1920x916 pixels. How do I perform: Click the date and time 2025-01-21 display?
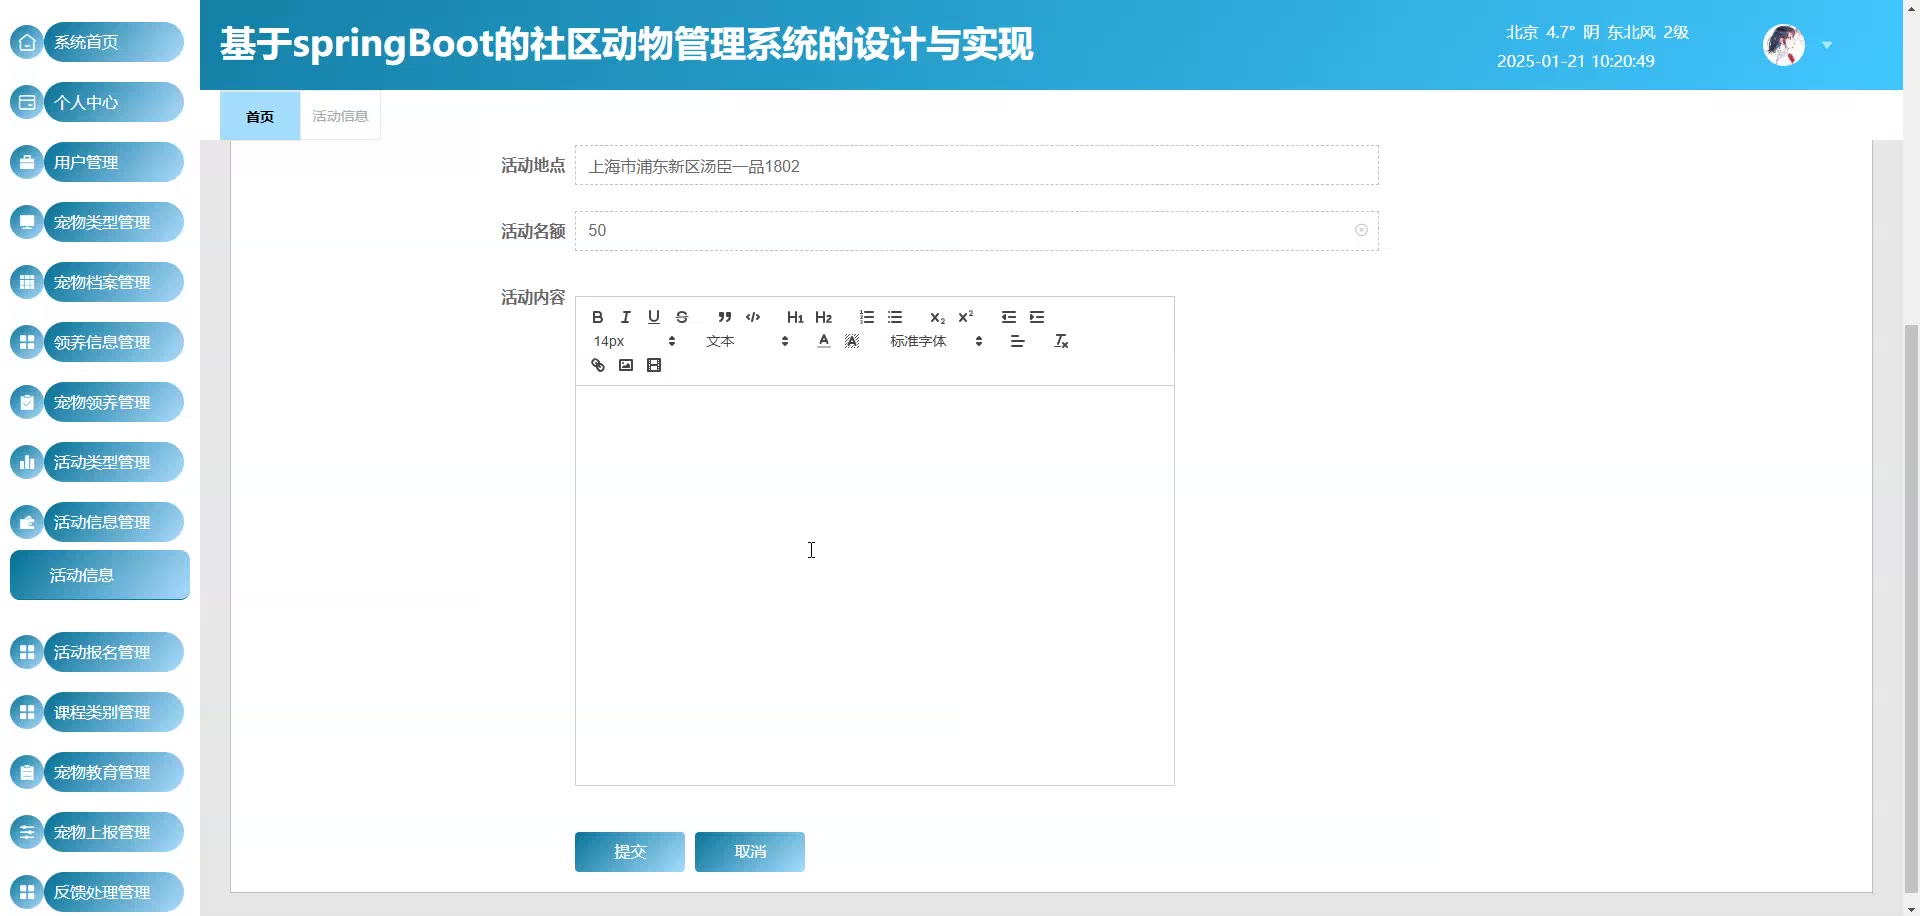coord(1575,61)
